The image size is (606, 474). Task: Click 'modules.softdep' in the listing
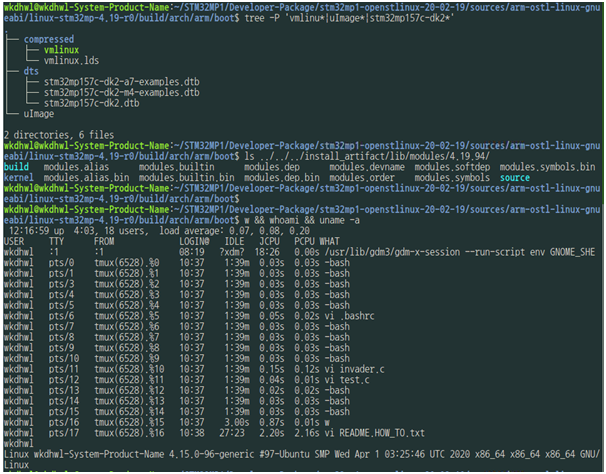point(452,167)
